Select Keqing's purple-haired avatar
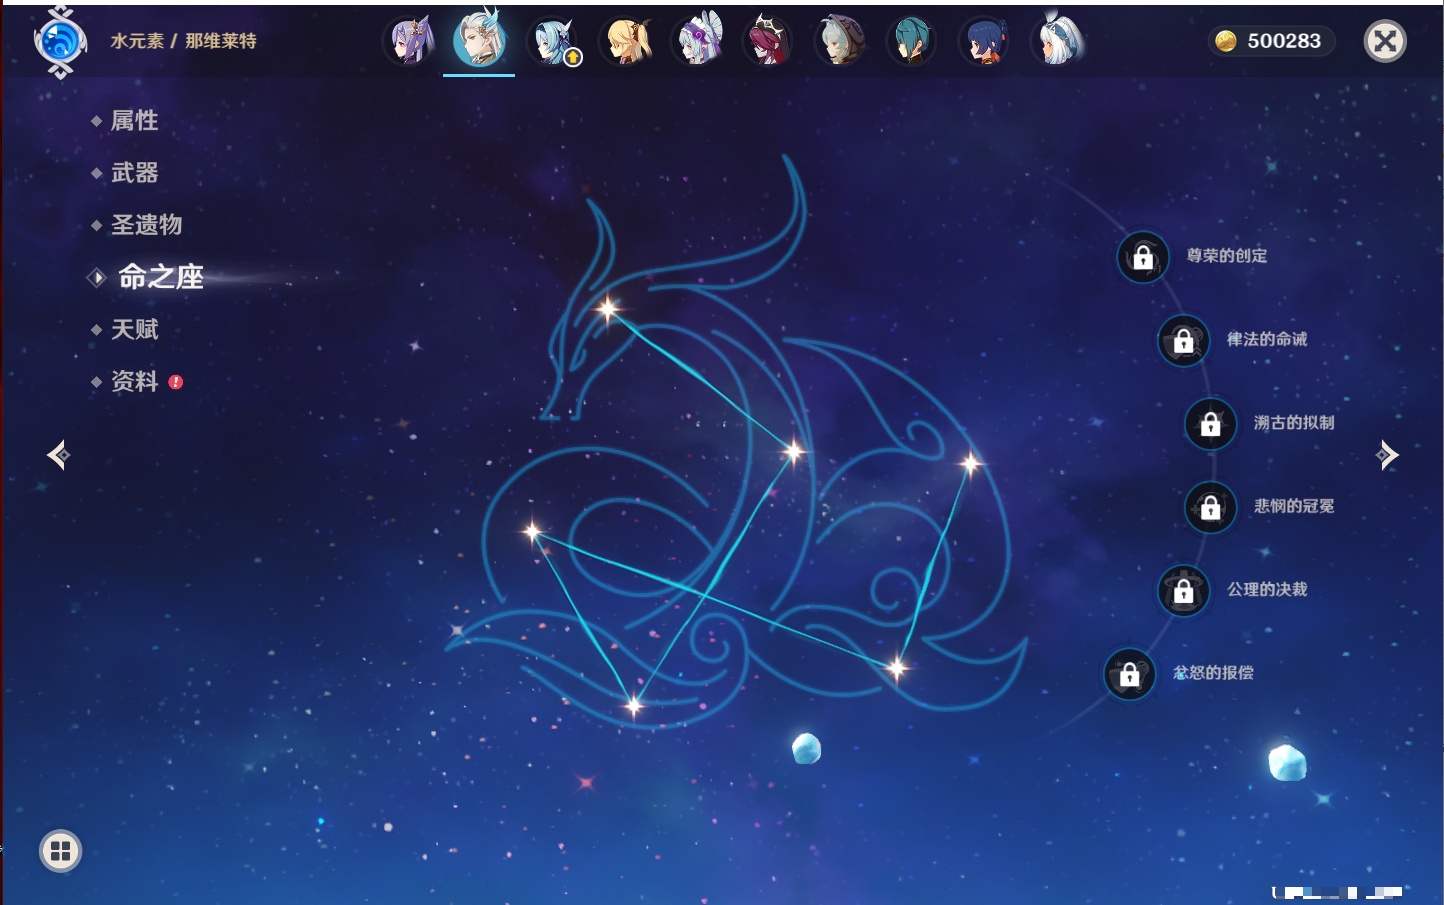The image size is (1444, 905). [410, 42]
